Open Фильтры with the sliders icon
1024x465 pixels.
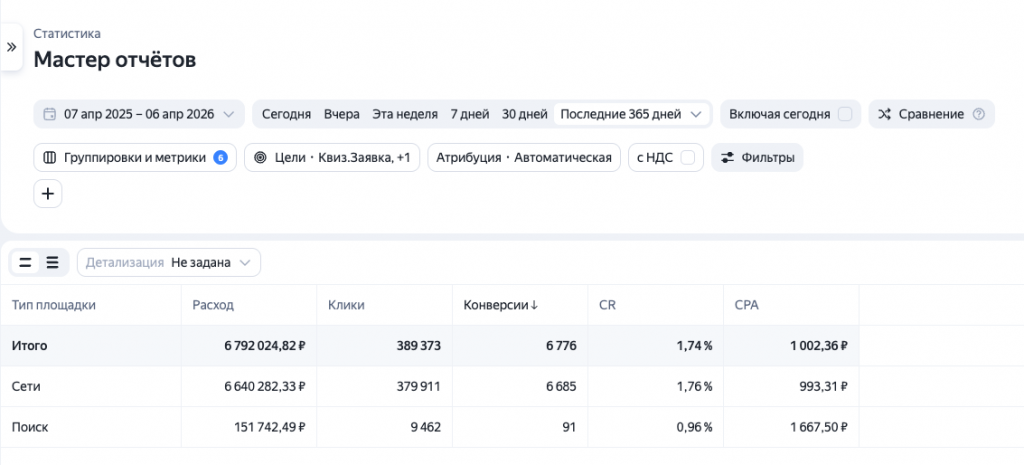click(757, 158)
